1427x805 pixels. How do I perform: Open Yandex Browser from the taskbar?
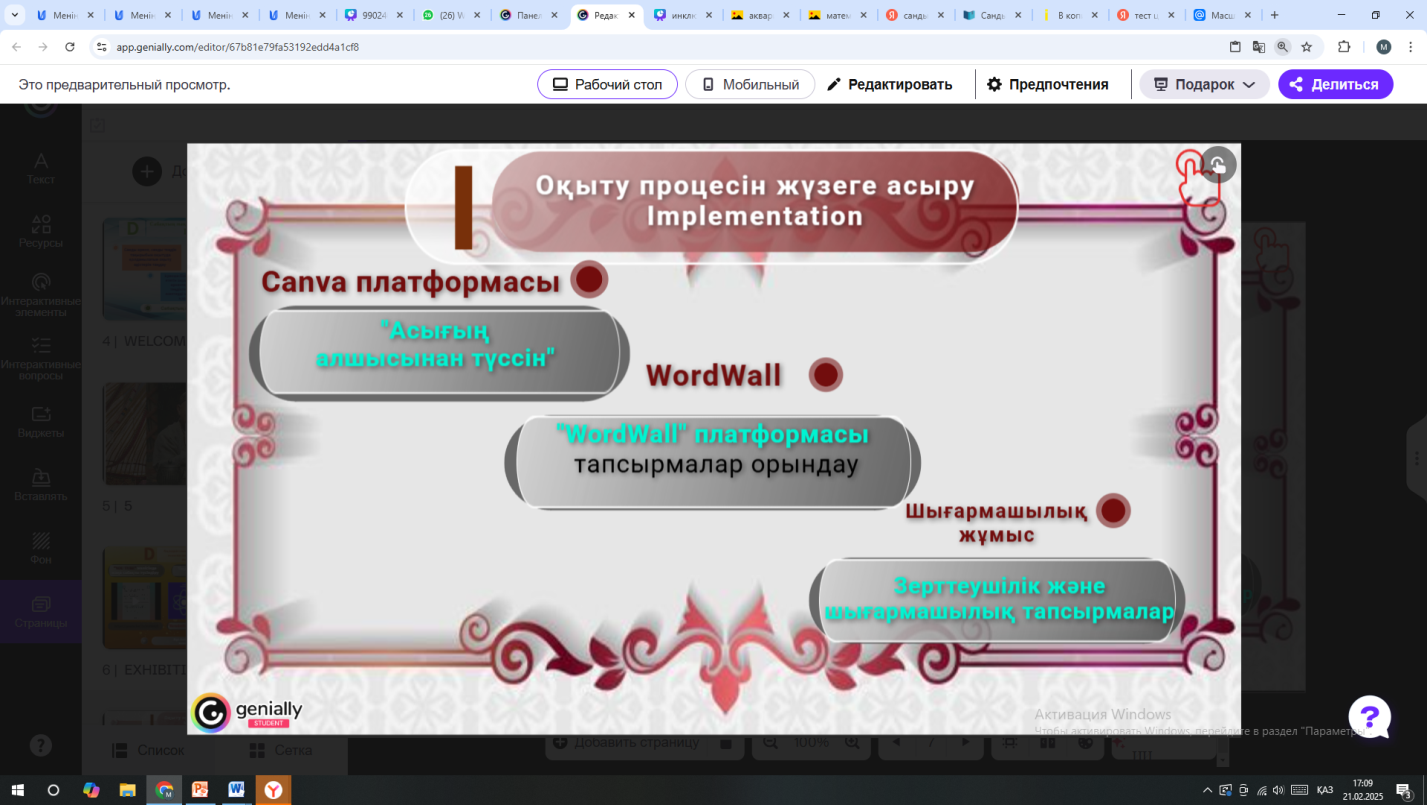click(273, 790)
